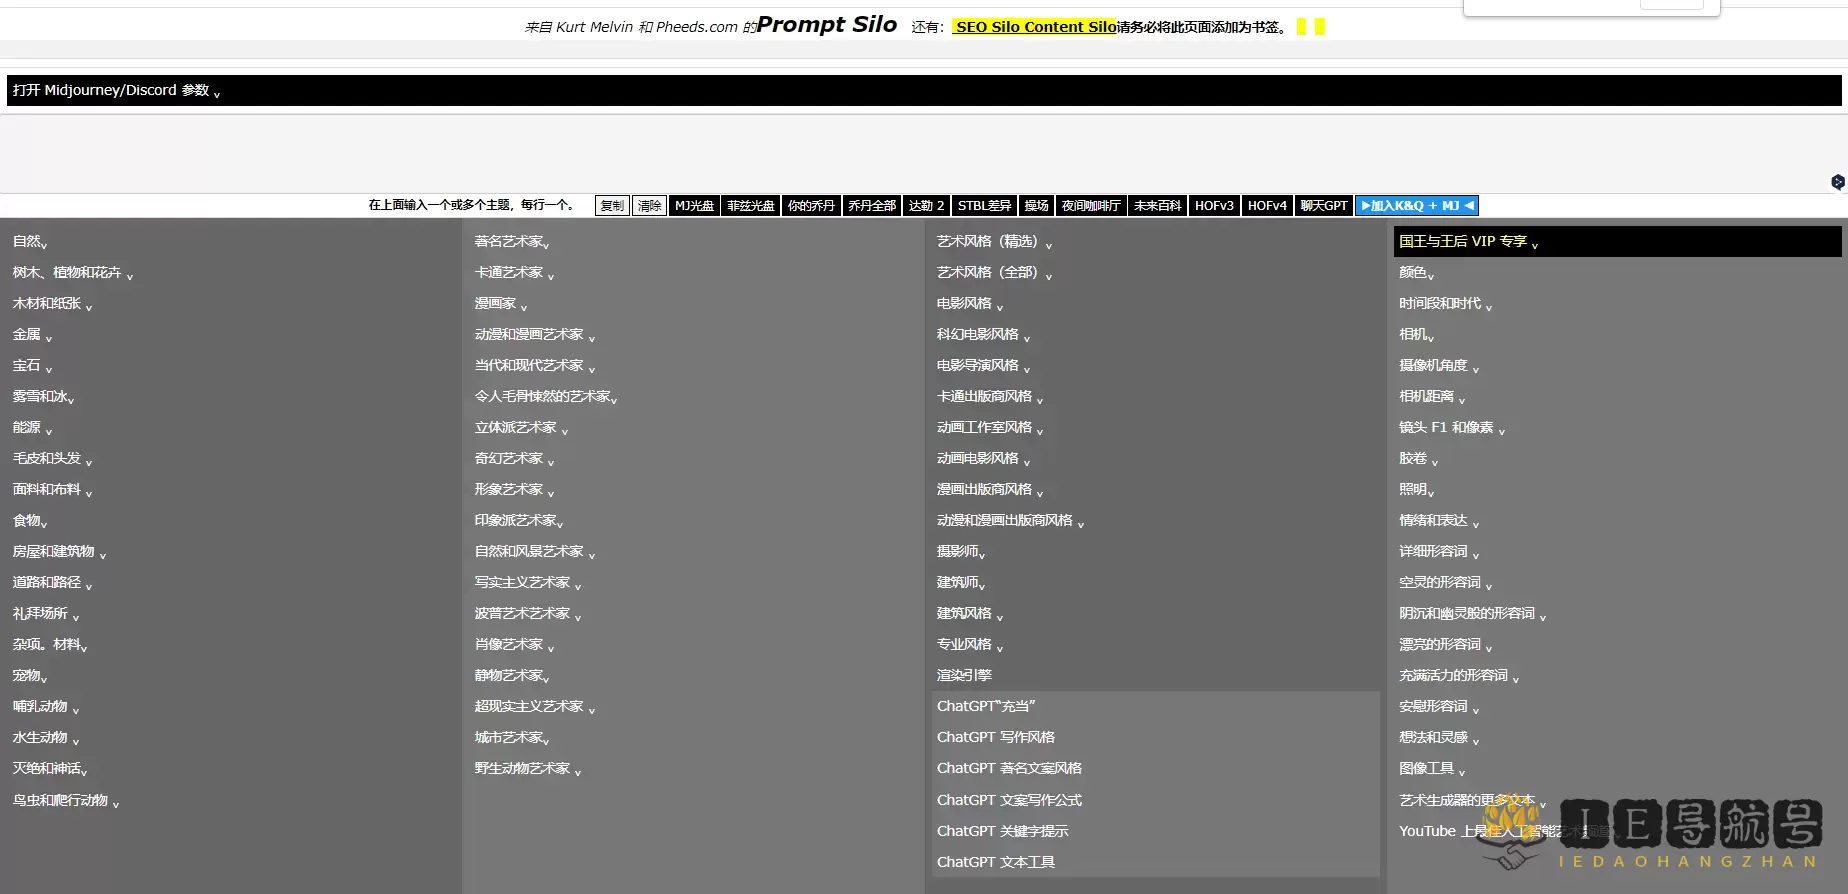The image size is (1848, 894).
Task: Expand the 著名艺术家 dropdown
Action: [512, 242]
